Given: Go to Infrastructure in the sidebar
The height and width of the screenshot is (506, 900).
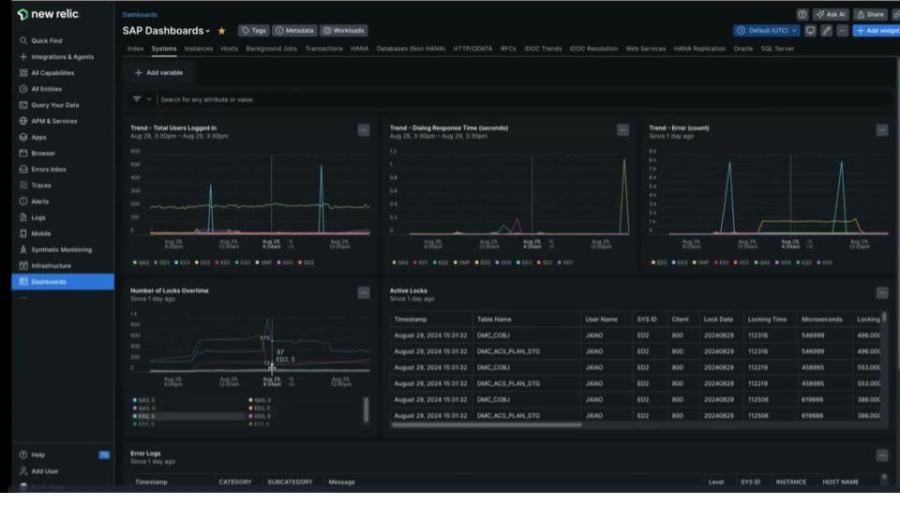Looking at the screenshot, I should point(51,266).
